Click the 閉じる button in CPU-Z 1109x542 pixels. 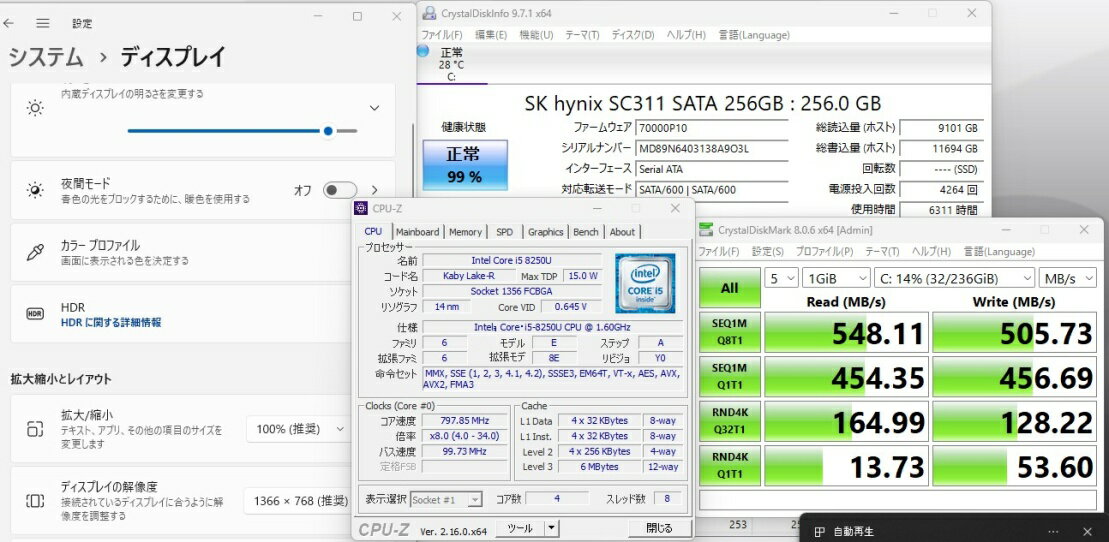(x=659, y=528)
